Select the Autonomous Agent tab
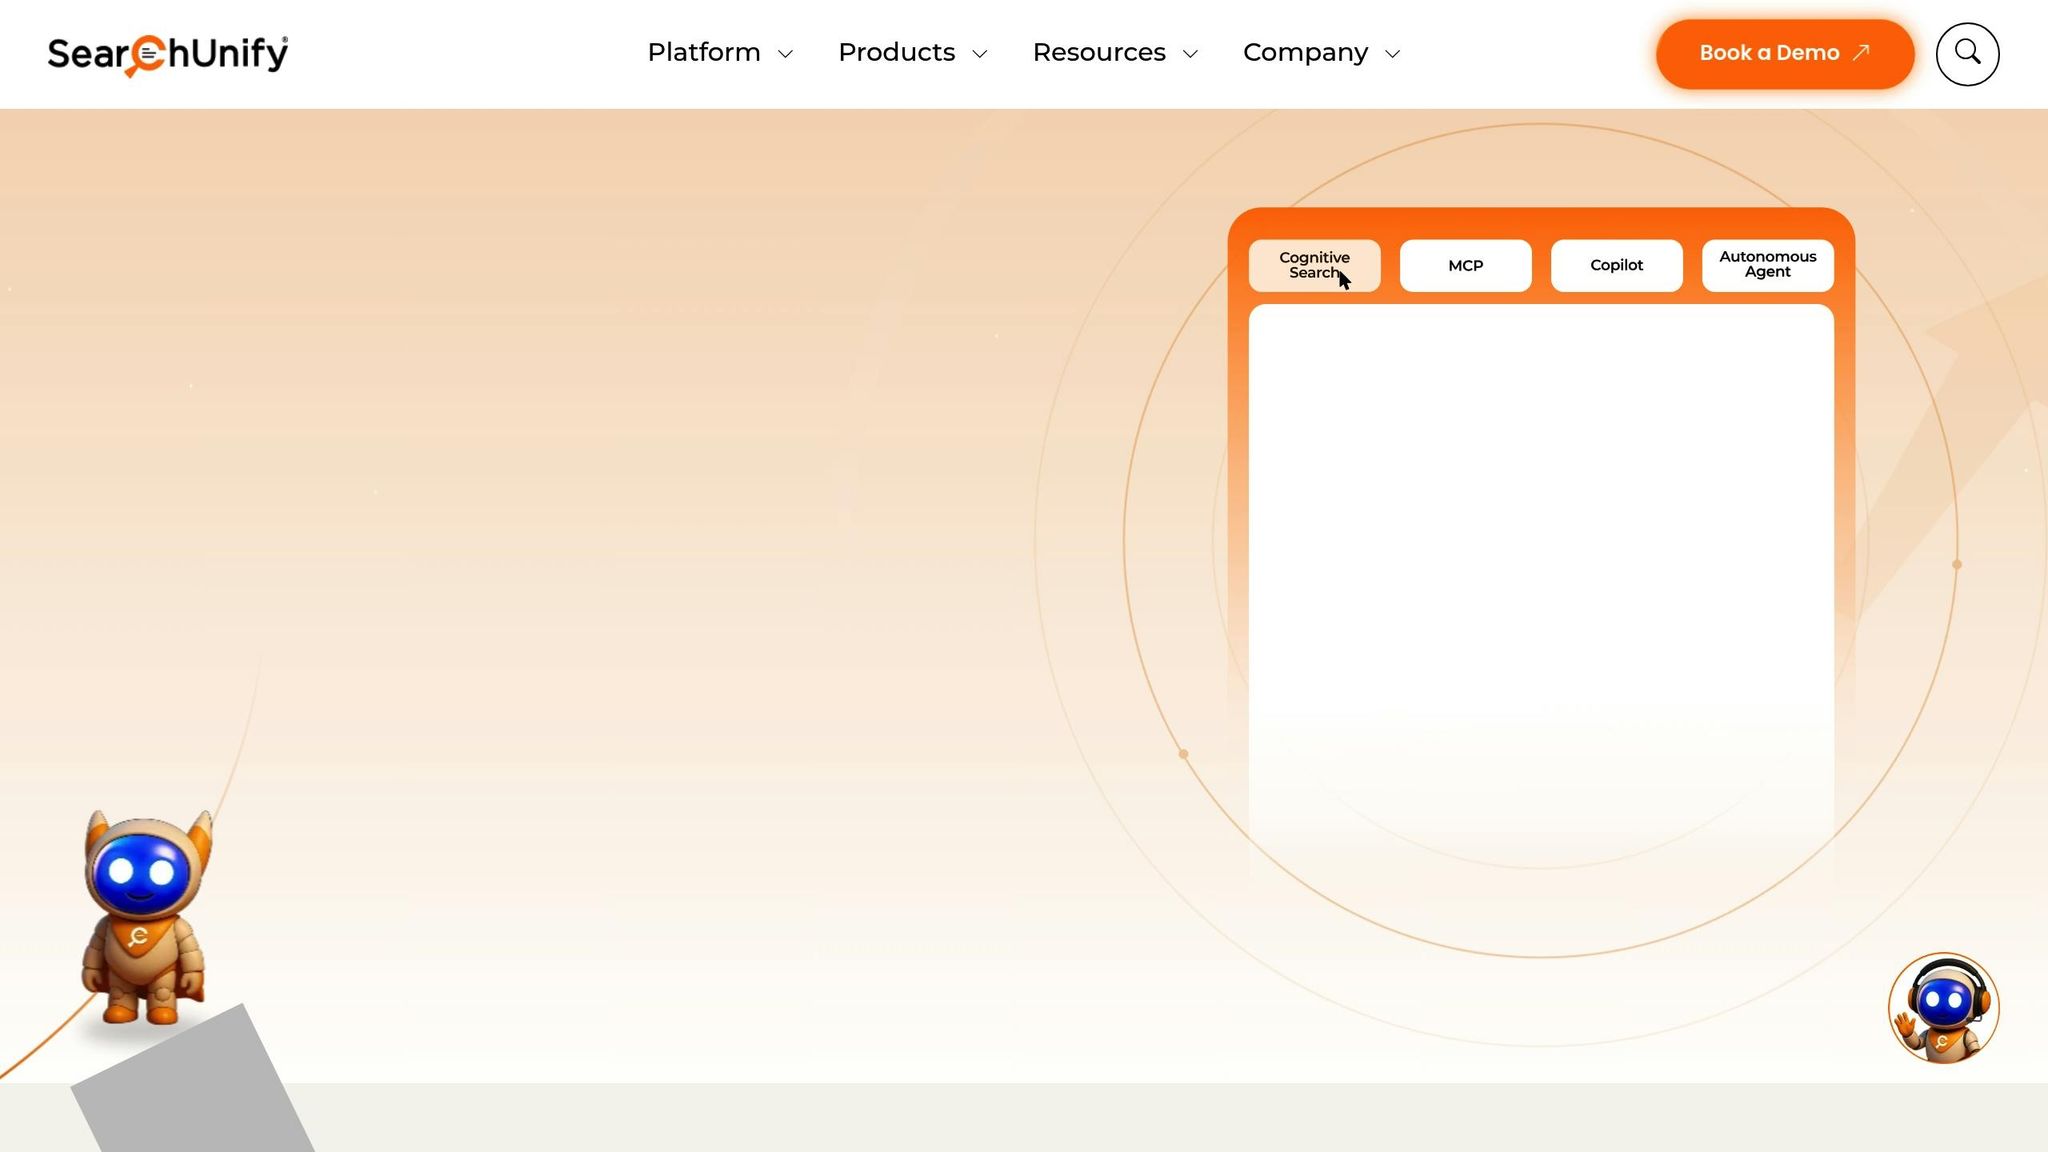The width and height of the screenshot is (2048, 1152). pos(1767,265)
